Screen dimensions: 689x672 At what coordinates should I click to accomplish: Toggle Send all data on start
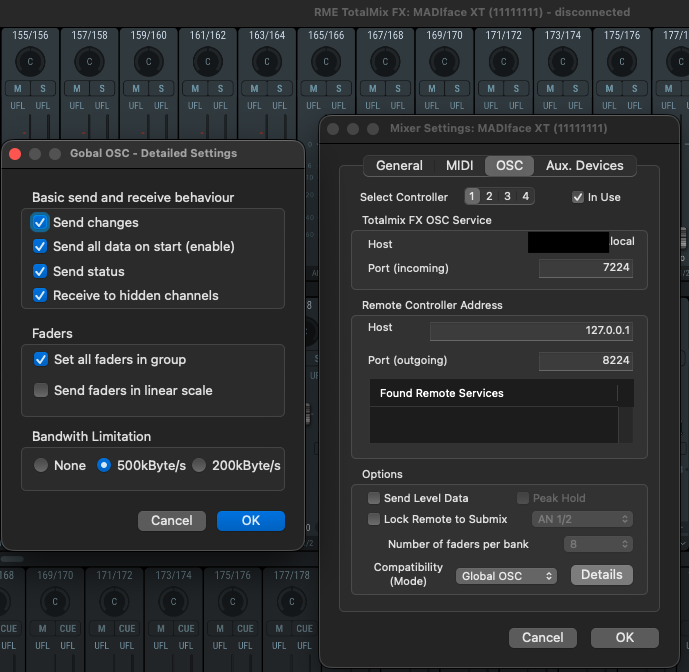point(40,246)
